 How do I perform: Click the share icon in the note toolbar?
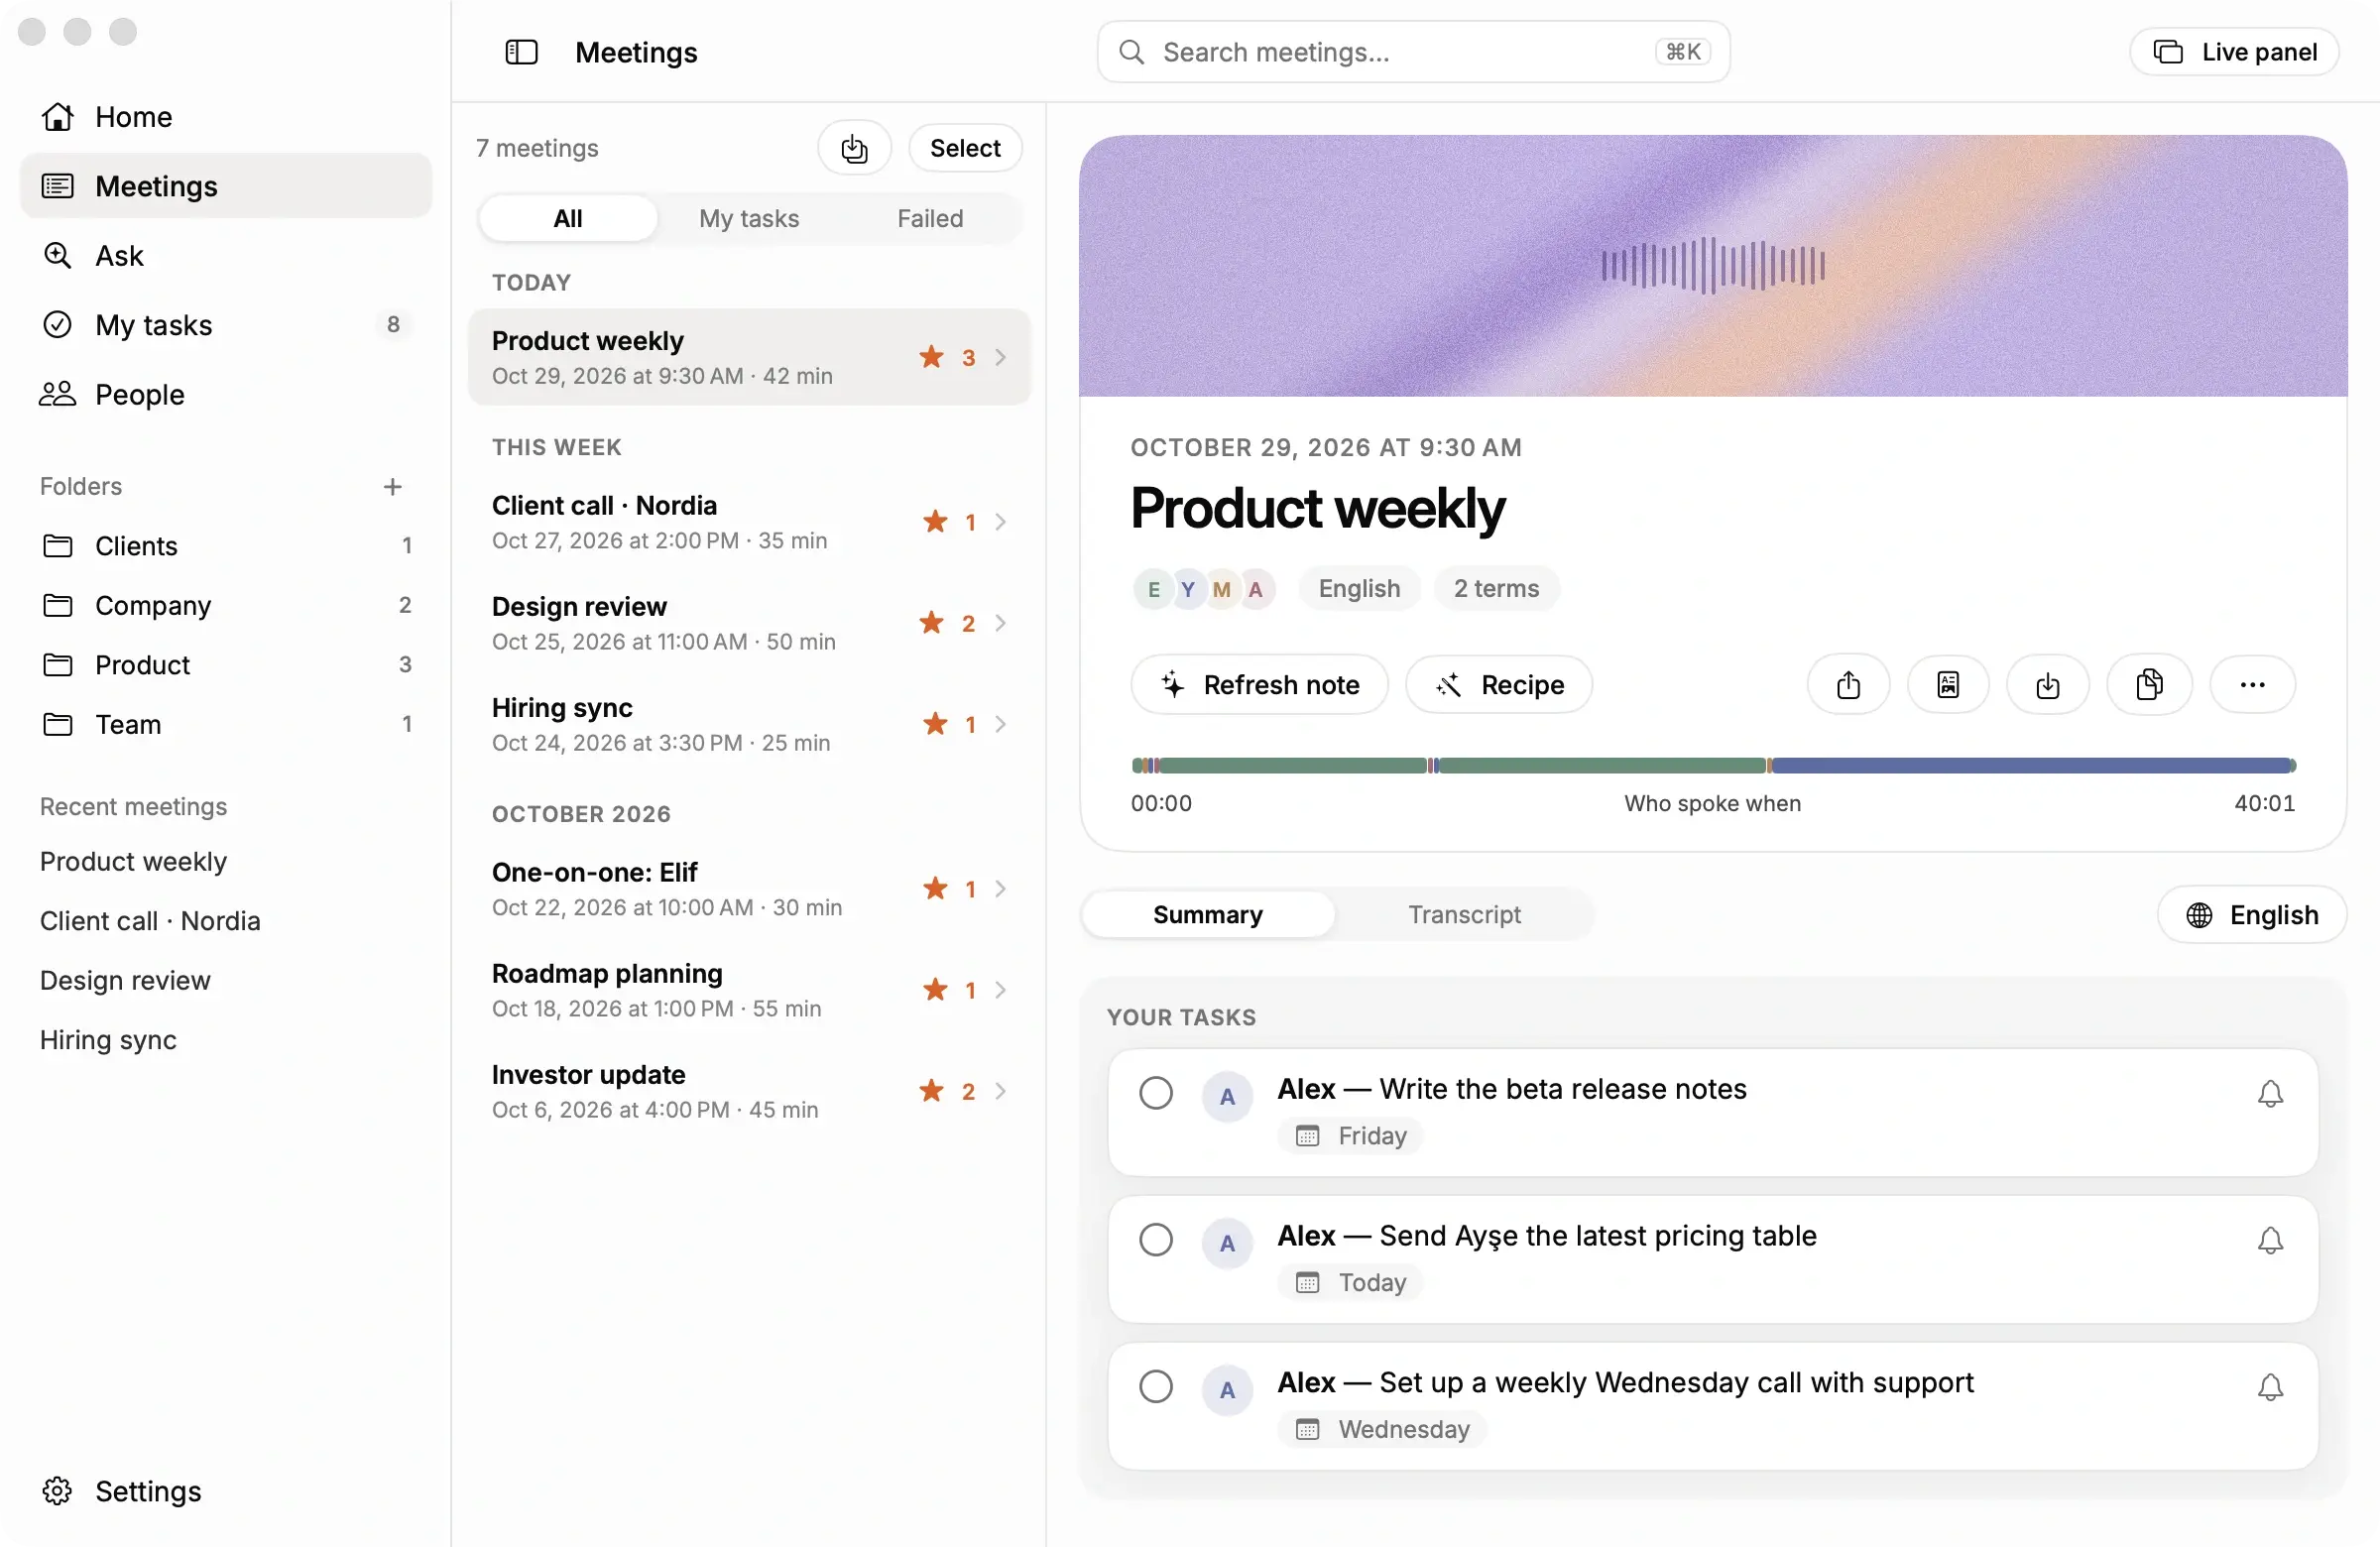coord(1848,684)
